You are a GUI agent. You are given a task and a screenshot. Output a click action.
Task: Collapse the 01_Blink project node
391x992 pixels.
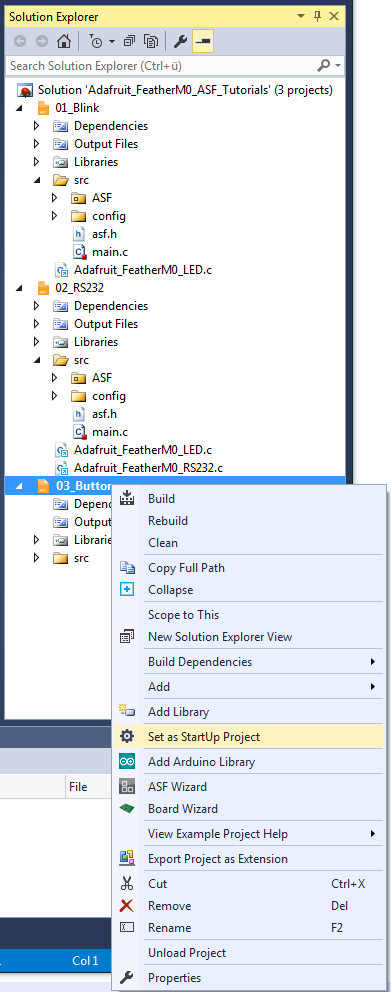[x=18, y=108]
